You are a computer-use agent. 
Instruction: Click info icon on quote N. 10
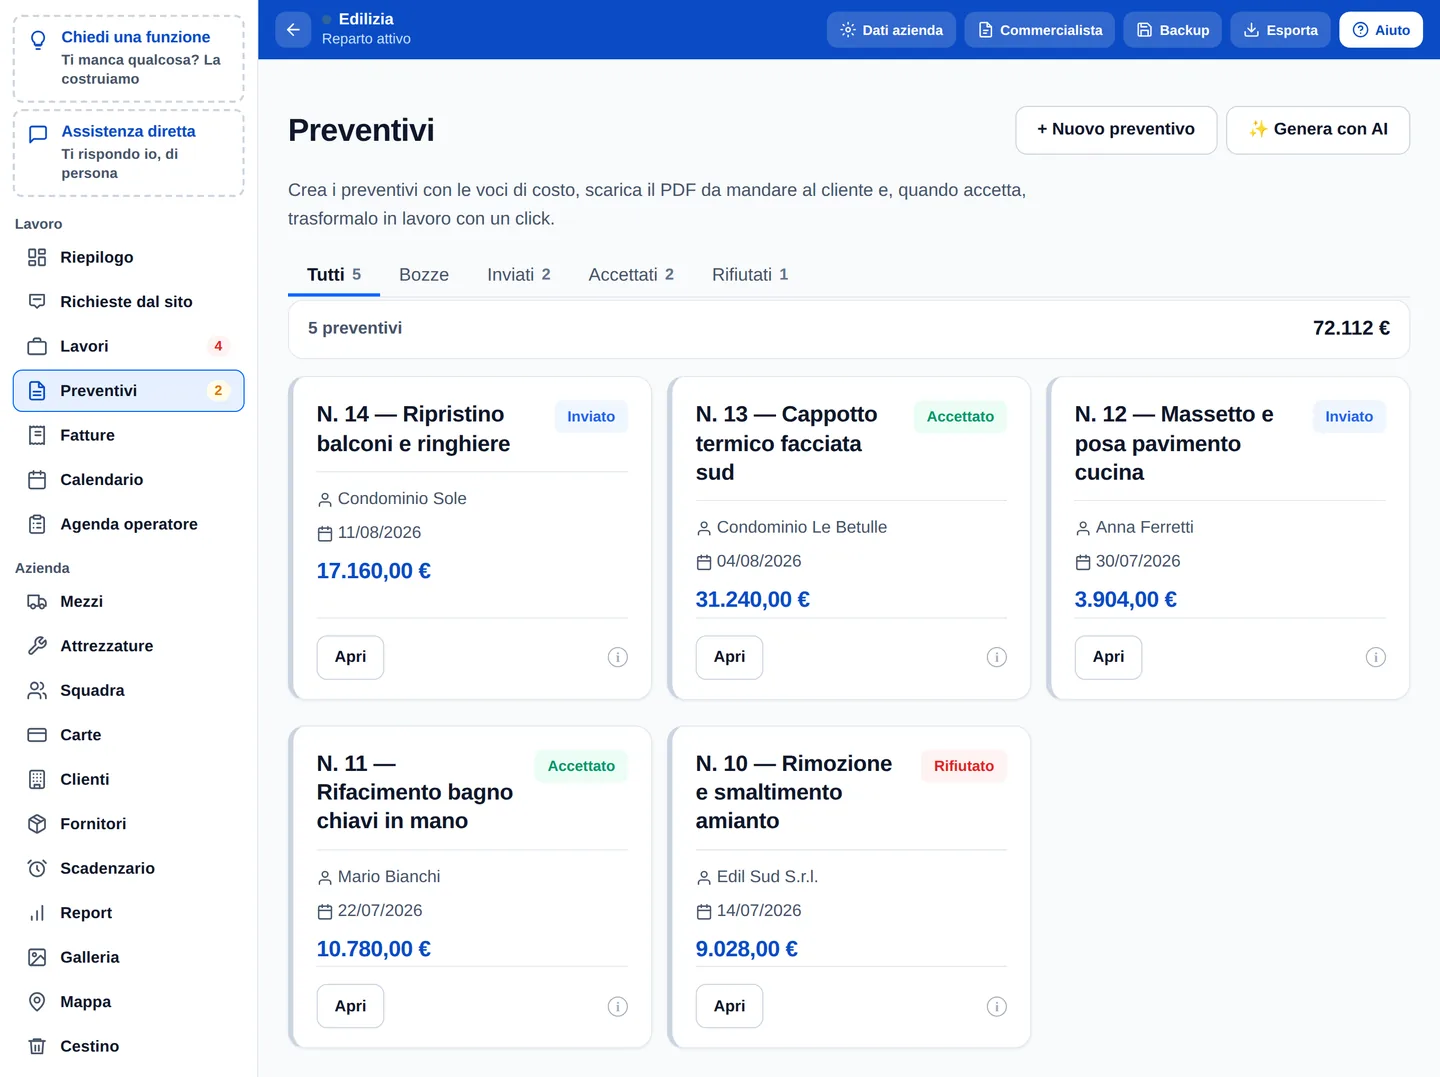(997, 1006)
